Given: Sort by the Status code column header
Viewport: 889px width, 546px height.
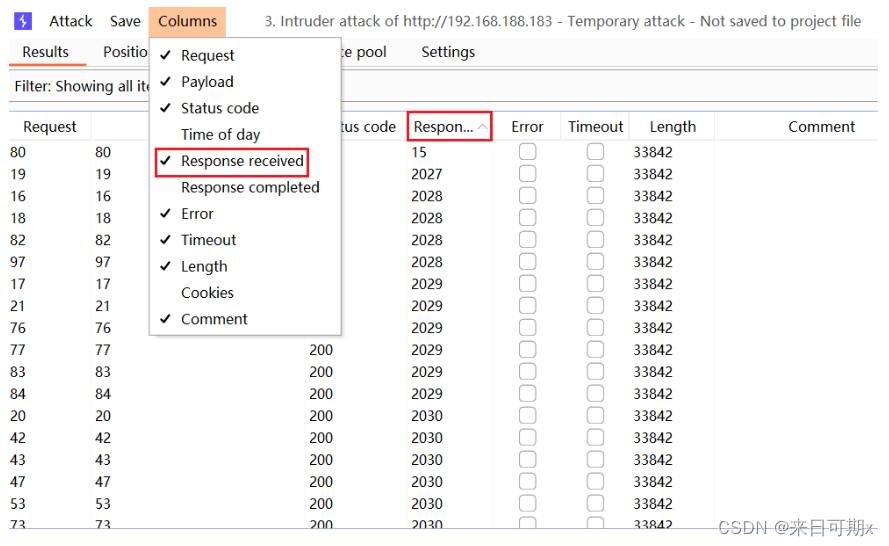Looking at the screenshot, I should (x=369, y=126).
